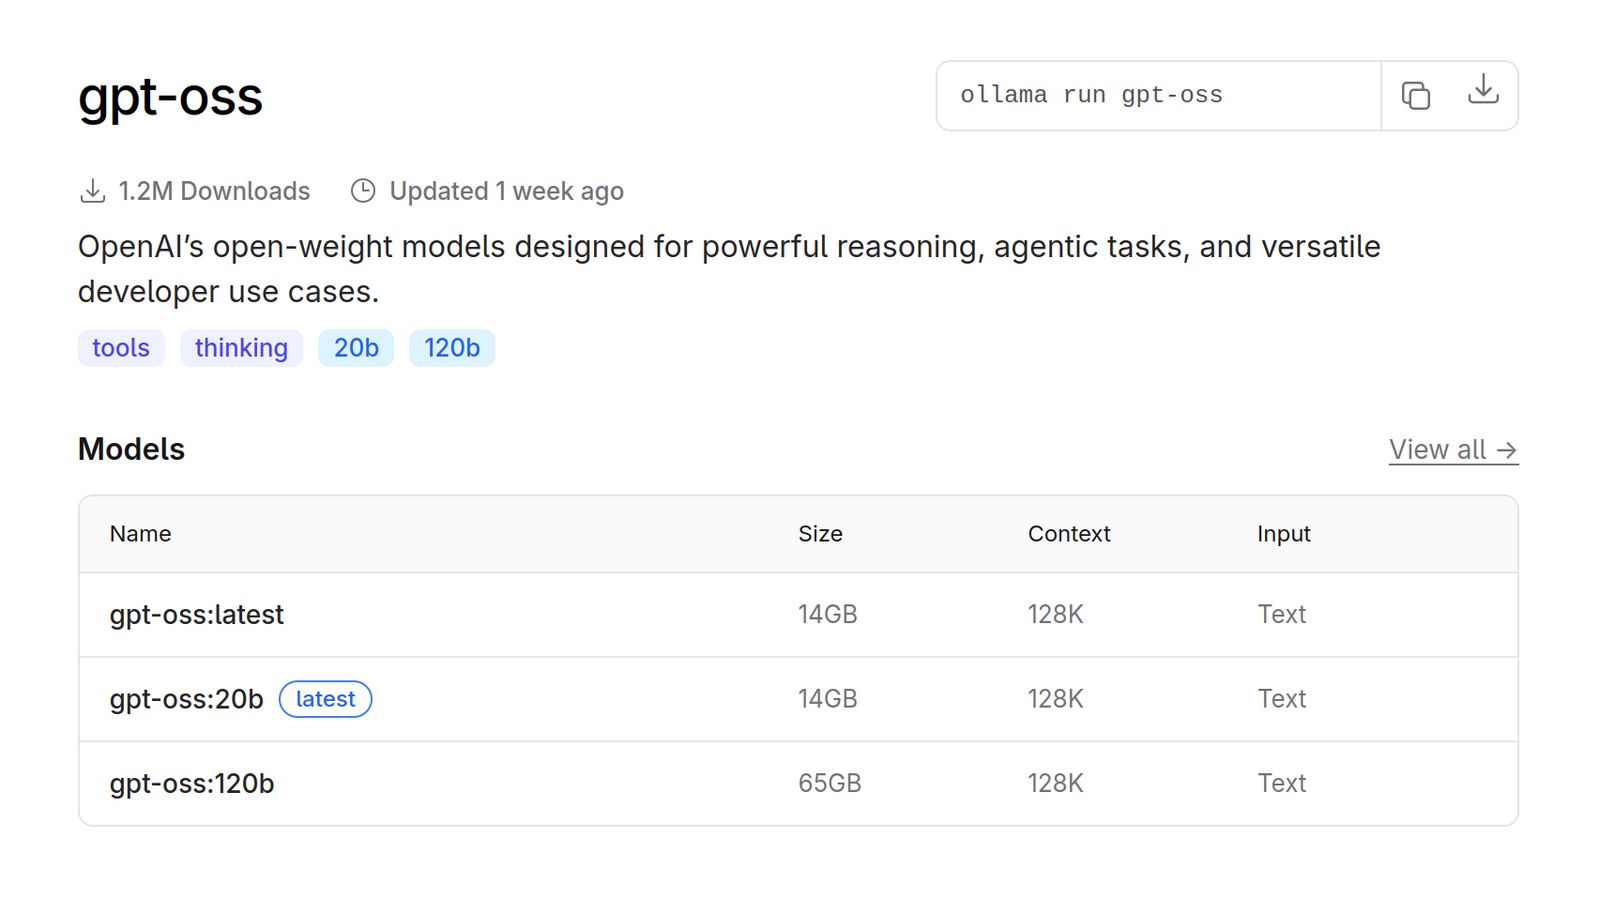Image resolution: width=1600 pixels, height=907 pixels.
Task: Open gpt-oss:latest model
Action: pyautogui.click(x=197, y=615)
